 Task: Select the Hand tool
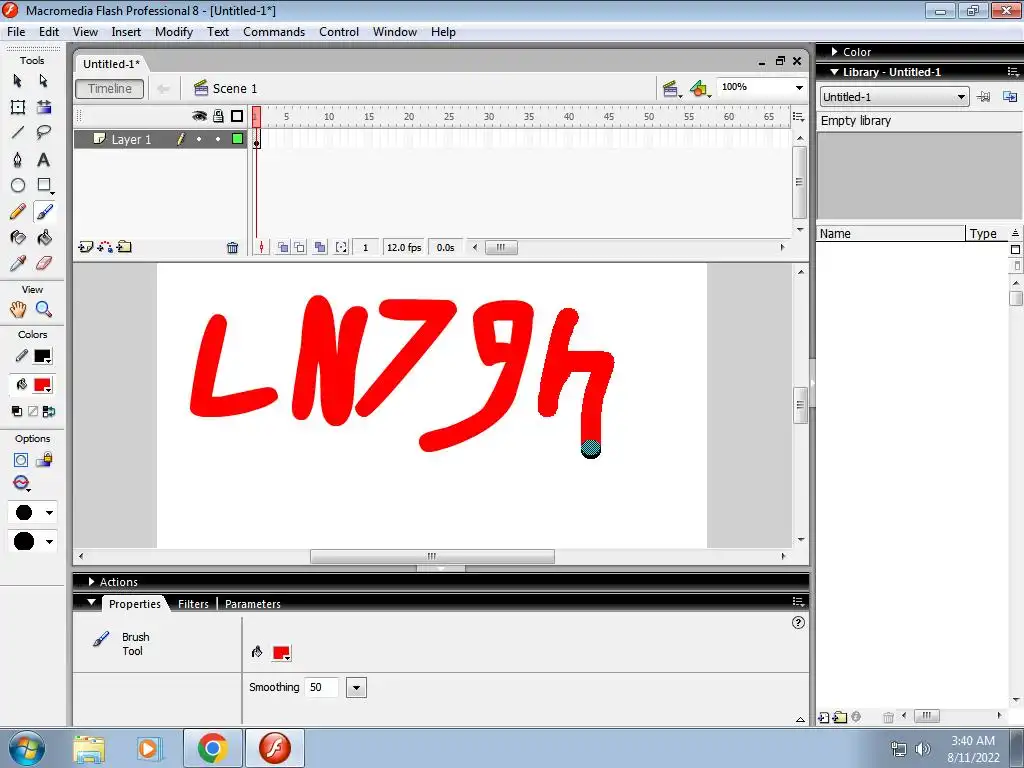click(18, 310)
